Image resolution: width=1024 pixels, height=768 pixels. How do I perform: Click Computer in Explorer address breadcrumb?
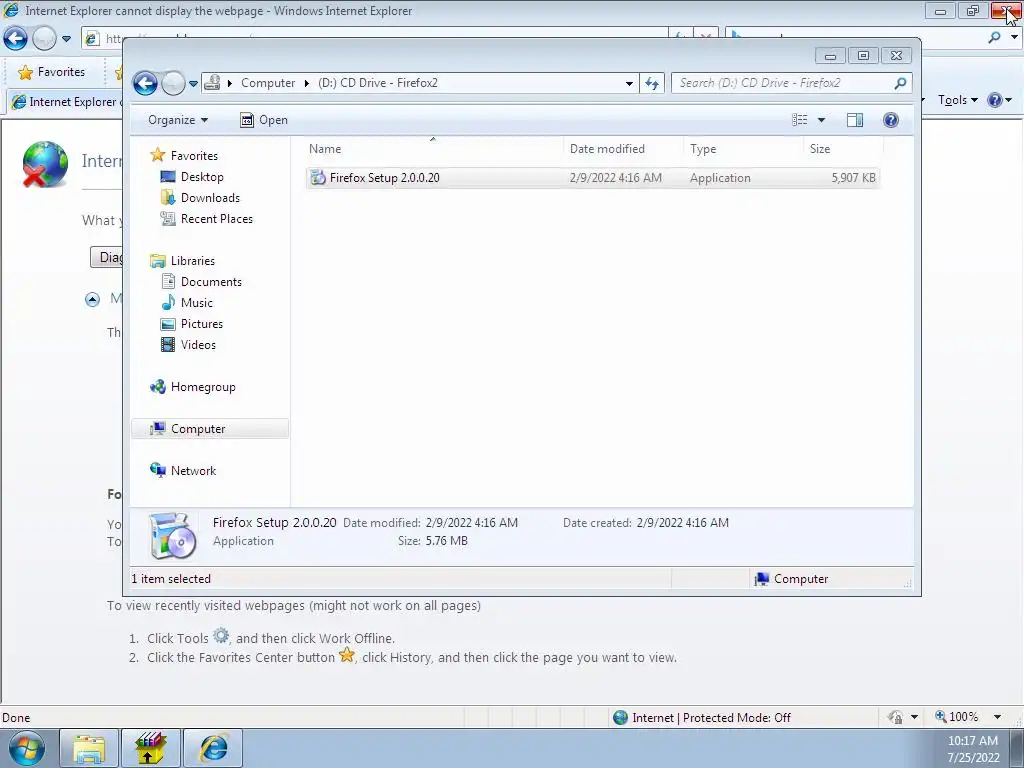point(268,83)
